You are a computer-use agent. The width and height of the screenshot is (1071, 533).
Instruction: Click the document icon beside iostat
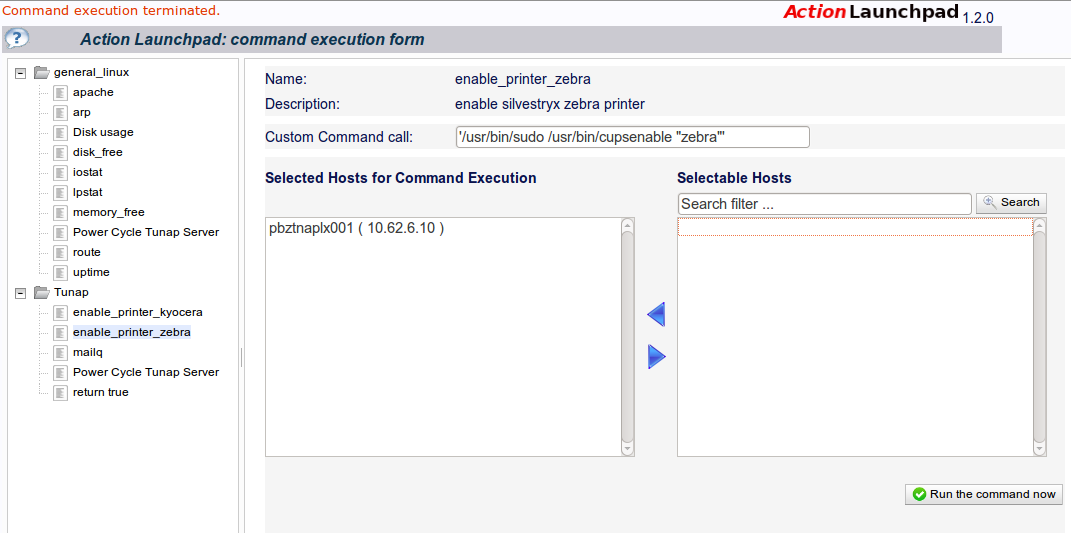[61, 172]
